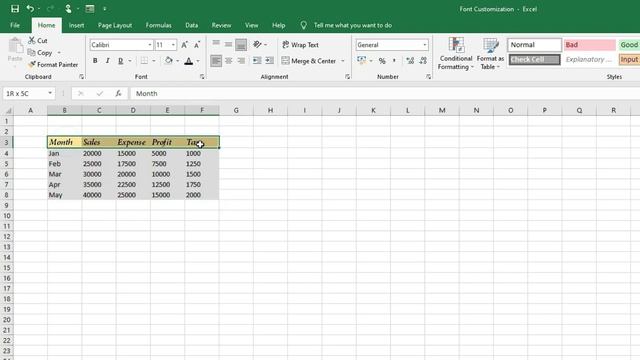
Task: Open the File tab
Action: point(15,25)
